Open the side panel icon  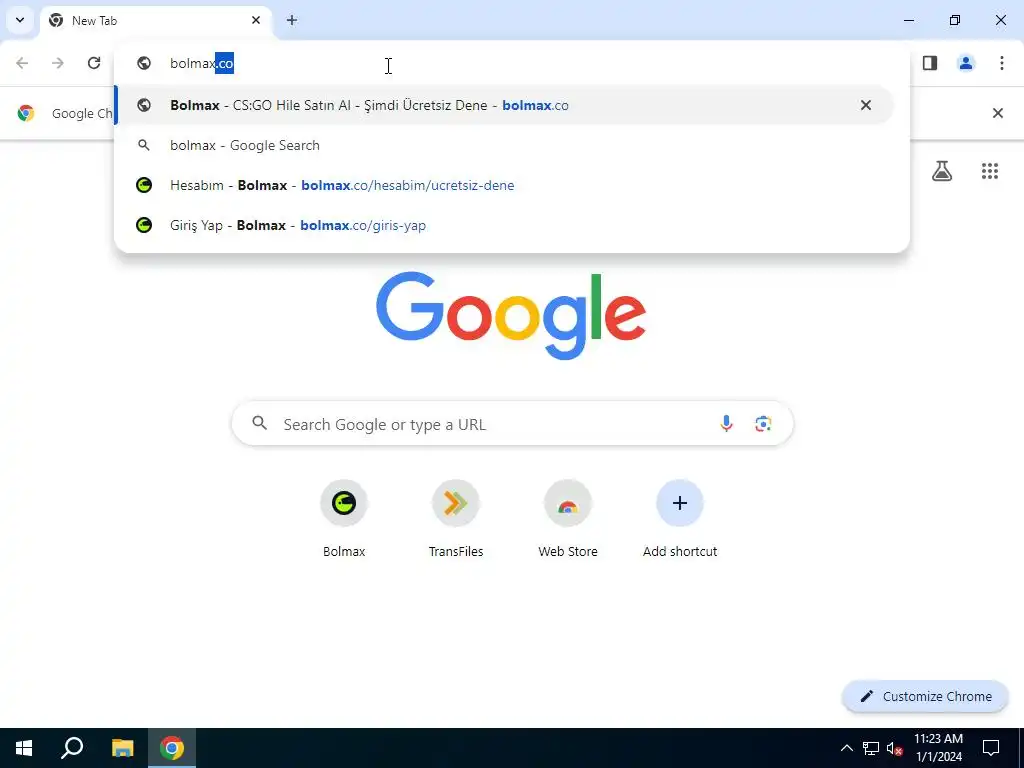coord(930,63)
